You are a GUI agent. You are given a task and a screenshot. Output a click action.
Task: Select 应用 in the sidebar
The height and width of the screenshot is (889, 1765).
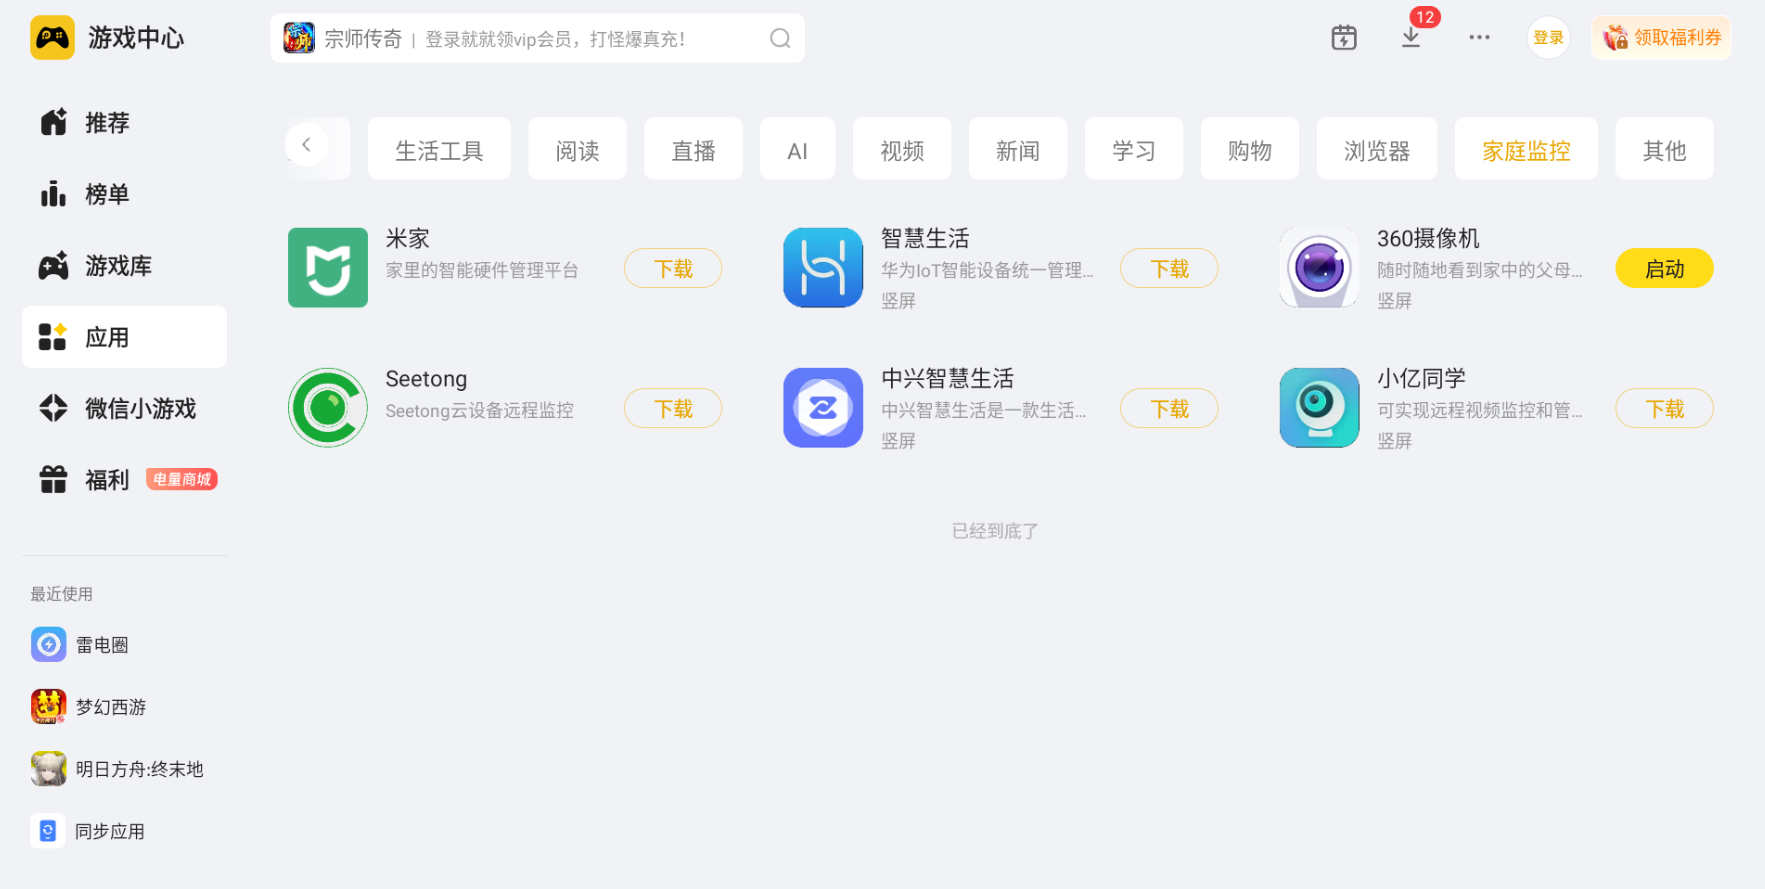pyautogui.click(x=124, y=337)
